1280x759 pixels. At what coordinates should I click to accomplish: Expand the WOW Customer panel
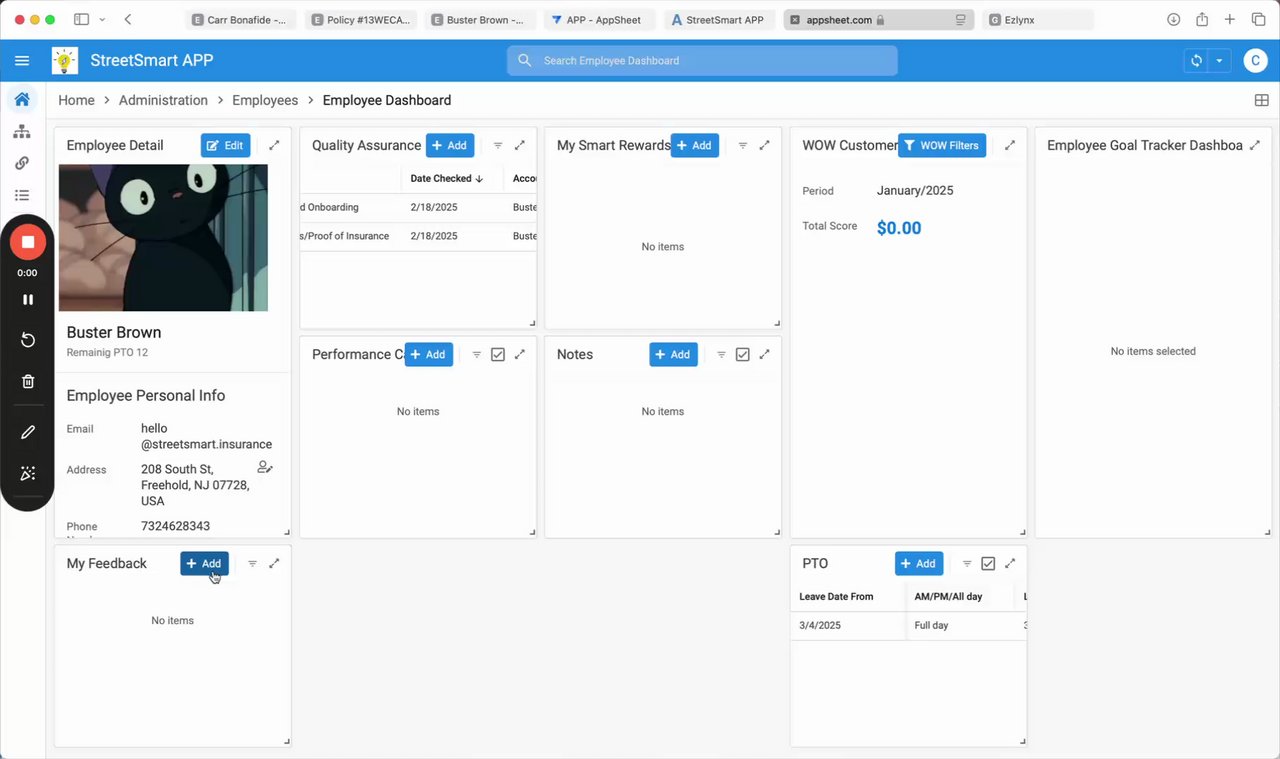[1009, 145]
